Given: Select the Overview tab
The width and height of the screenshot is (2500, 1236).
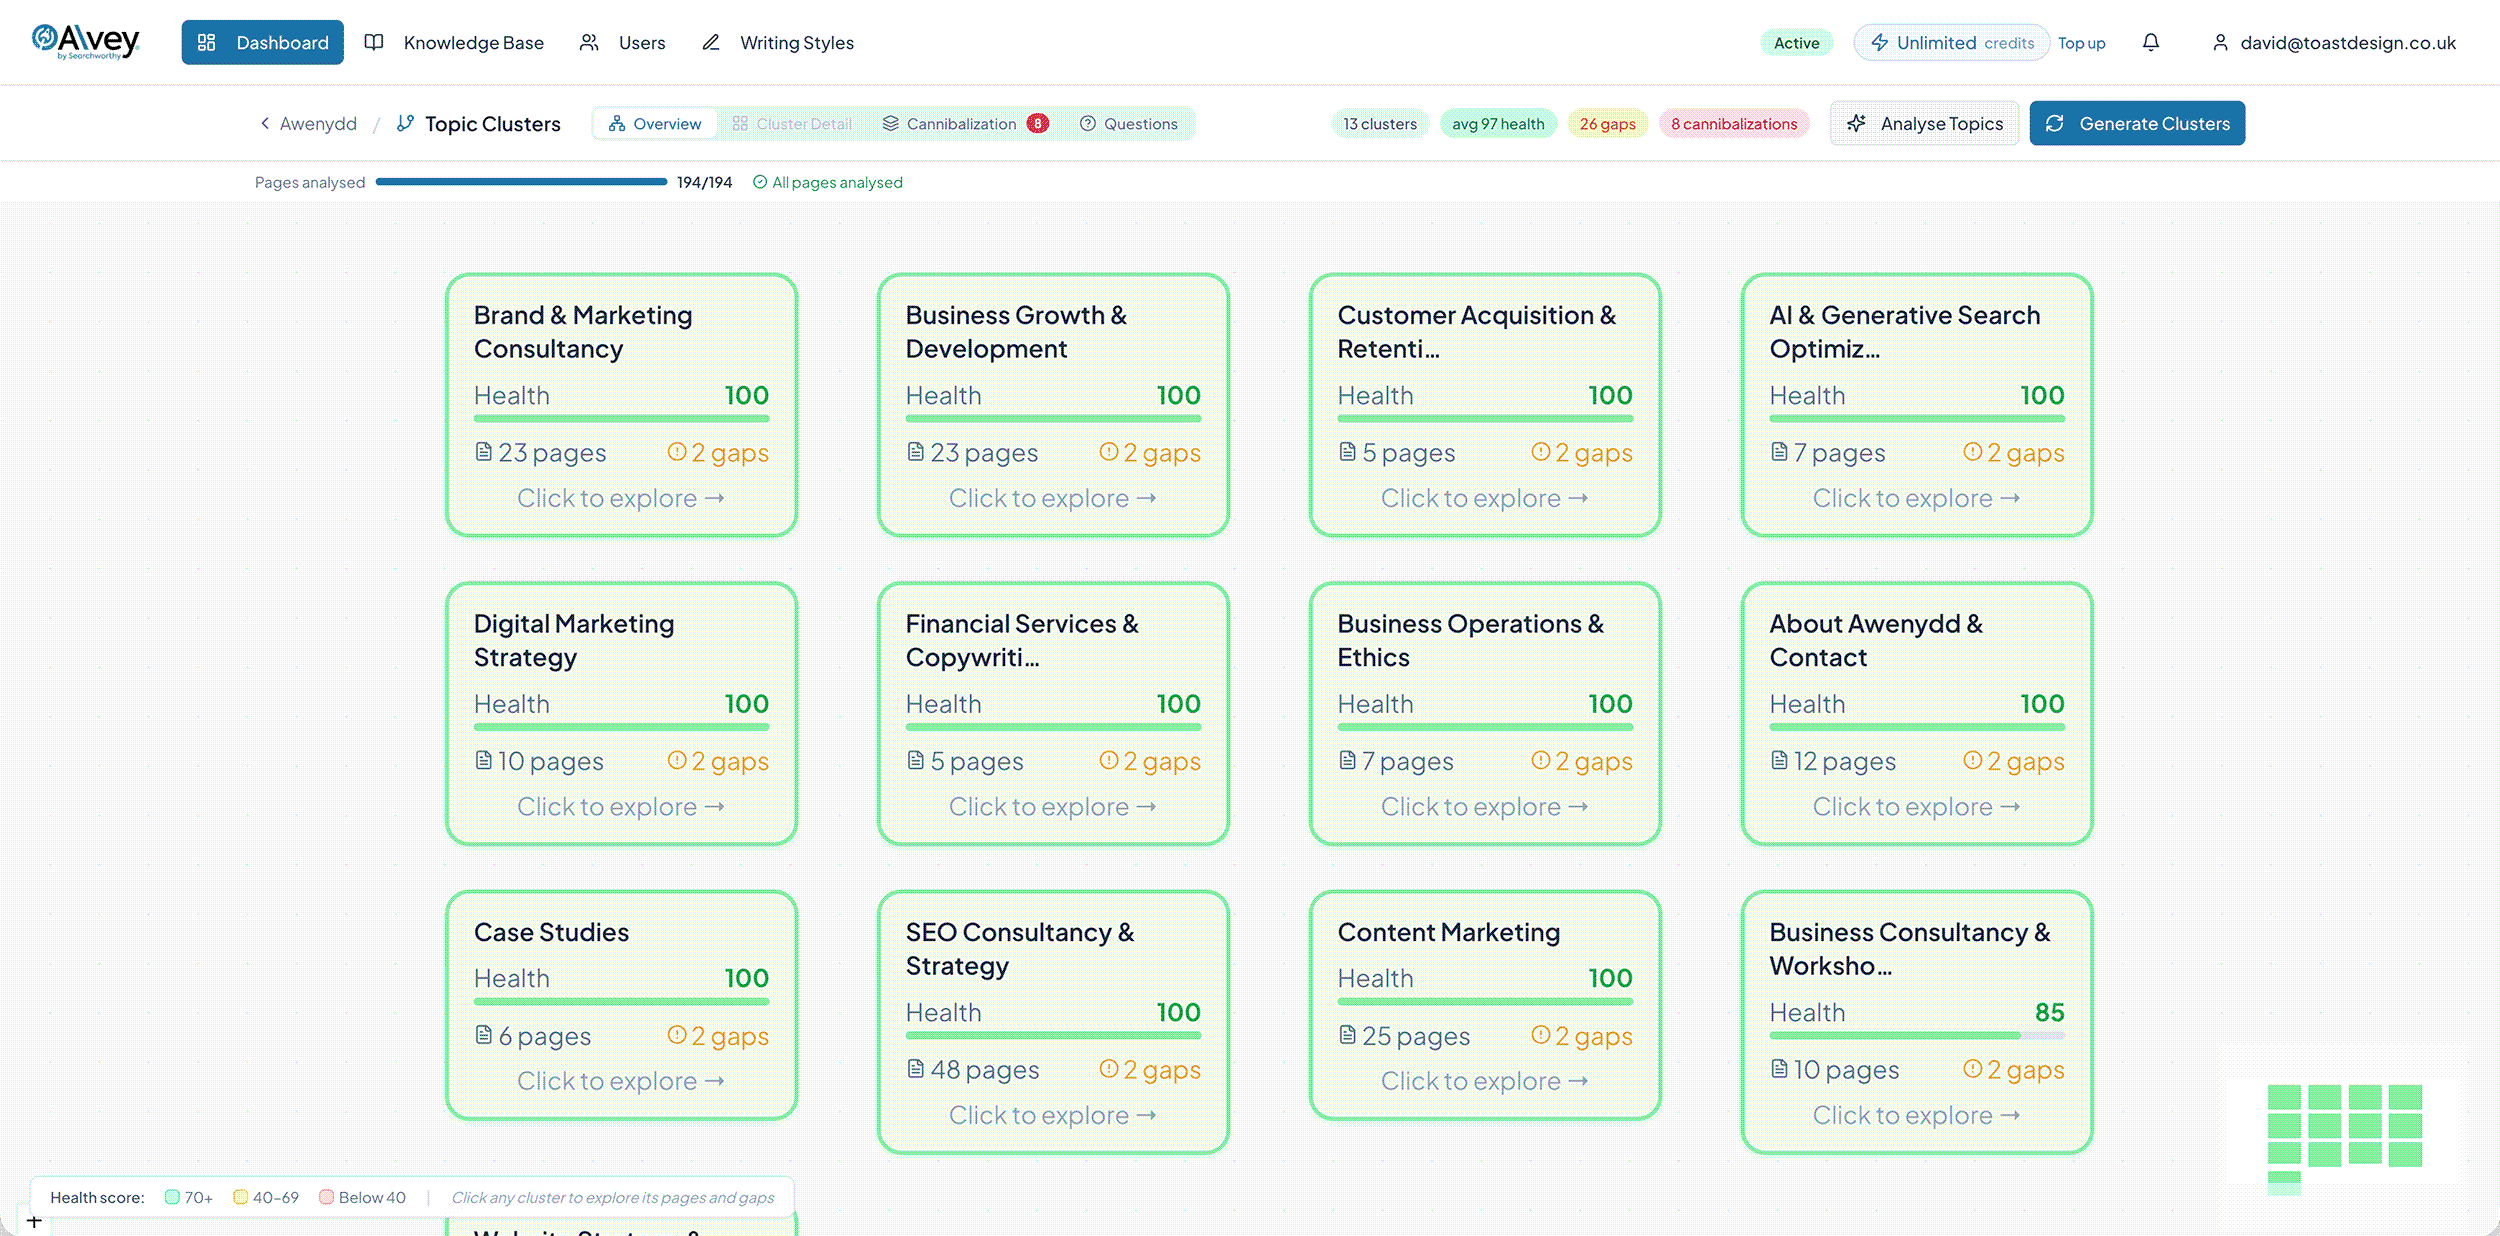Looking at the screenshot, I should point(655,123).
